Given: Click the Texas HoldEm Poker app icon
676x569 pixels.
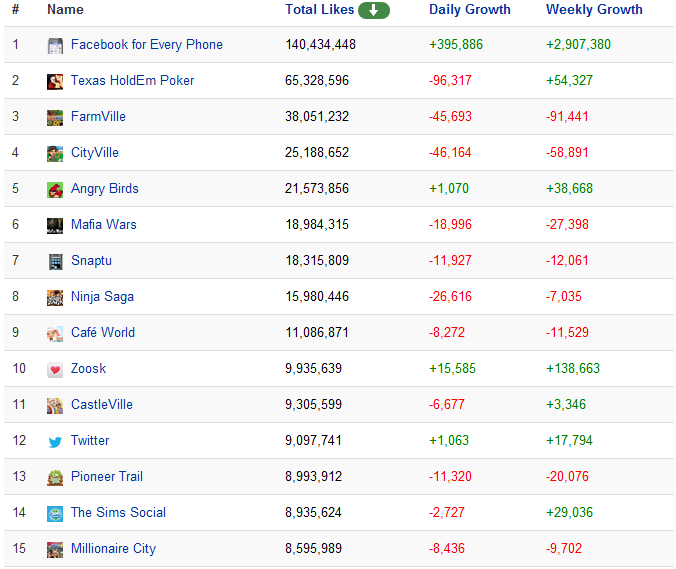Looking at the screenshot, I should click(x=55, y=81).
